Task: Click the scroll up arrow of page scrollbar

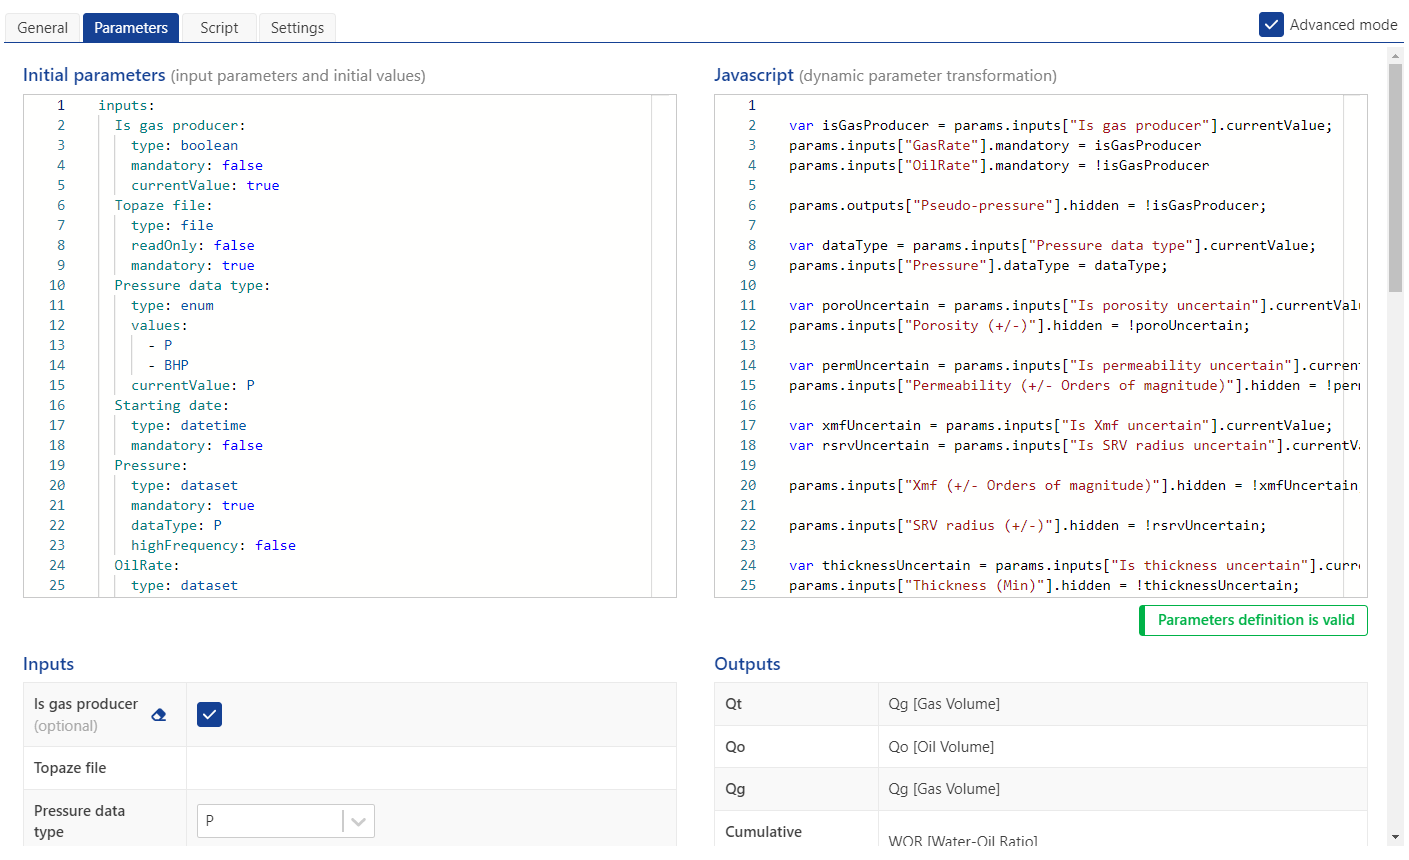Action: coord(1396,56)
